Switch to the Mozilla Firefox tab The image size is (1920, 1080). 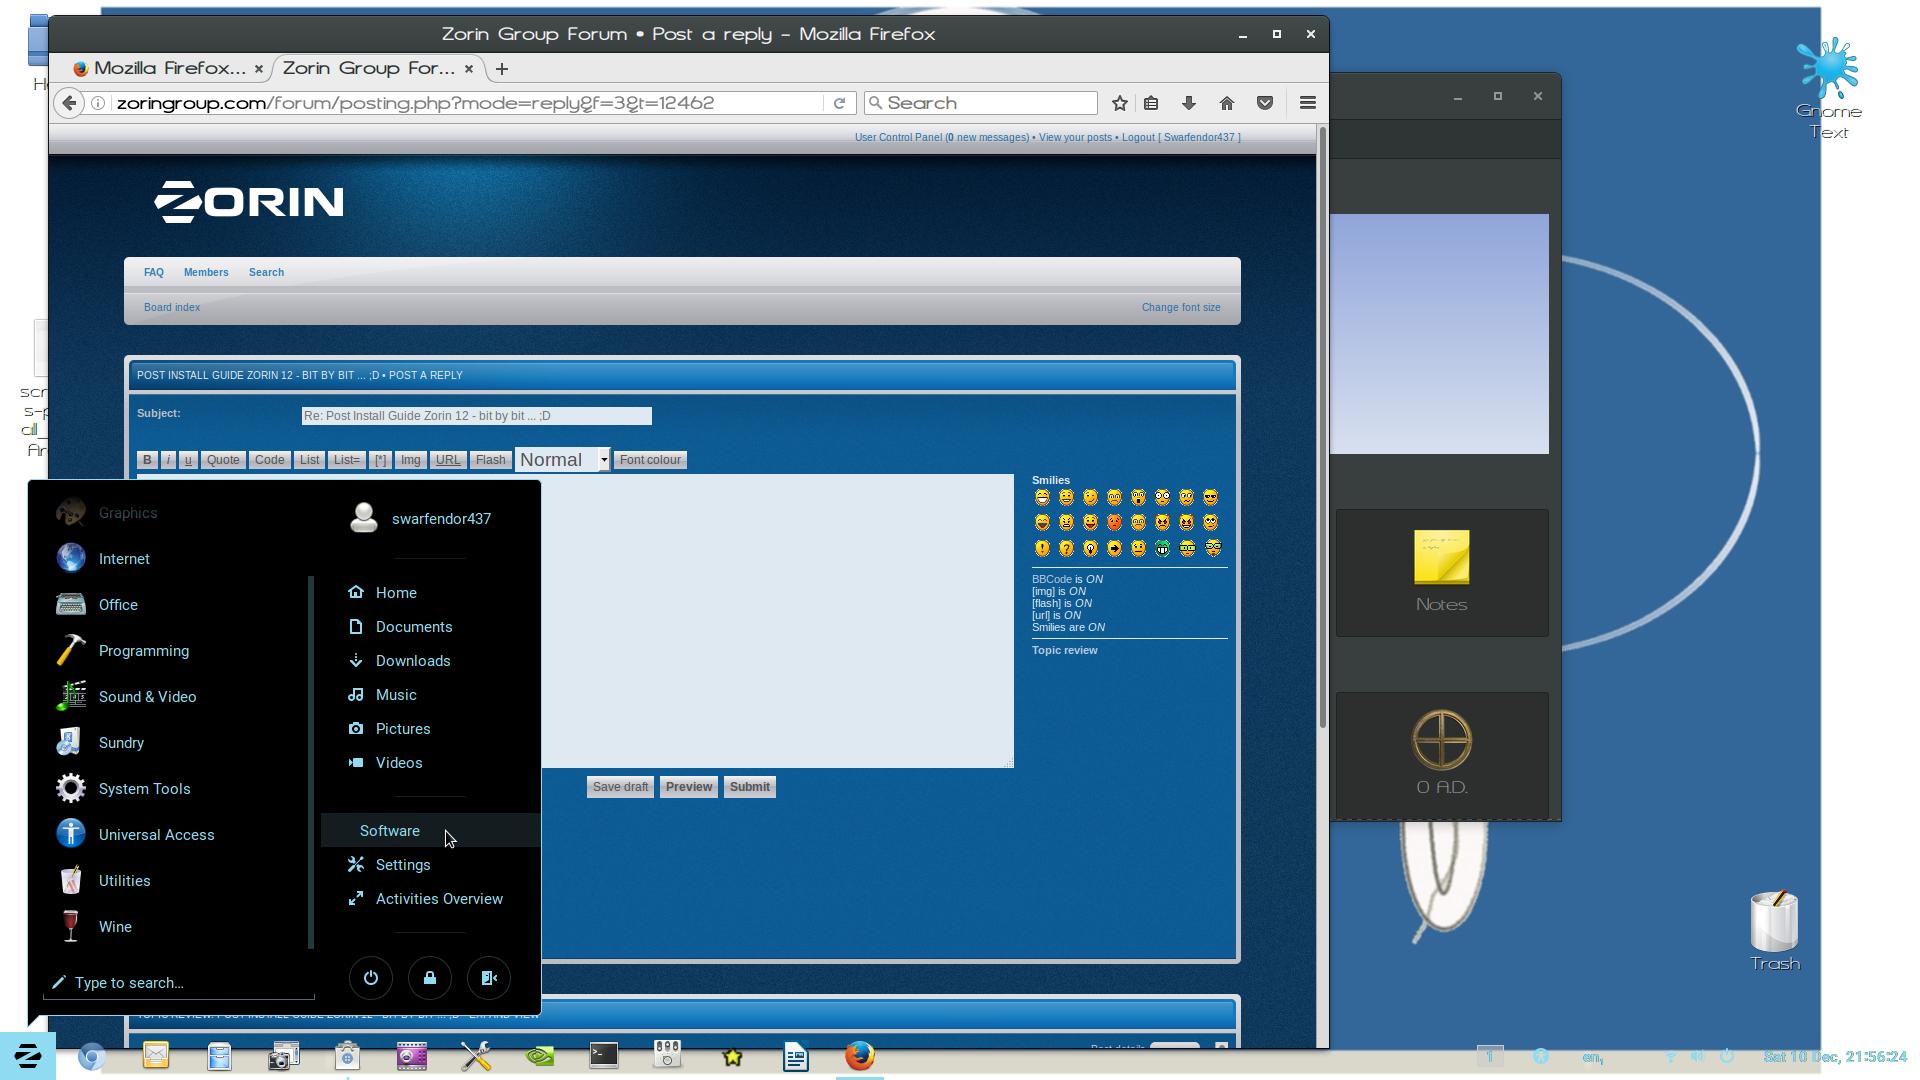pyautogui.click(x=168, y=68)
